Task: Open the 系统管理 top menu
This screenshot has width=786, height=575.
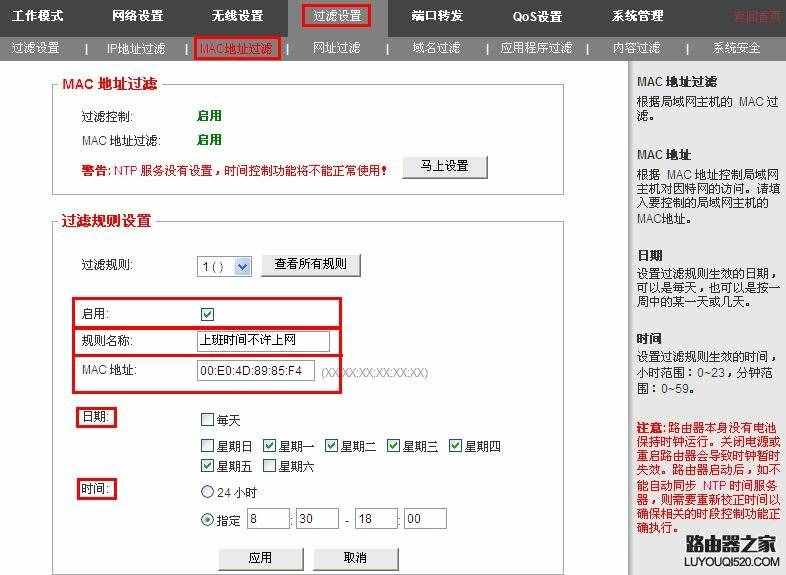Action: (x=637, y=16)
